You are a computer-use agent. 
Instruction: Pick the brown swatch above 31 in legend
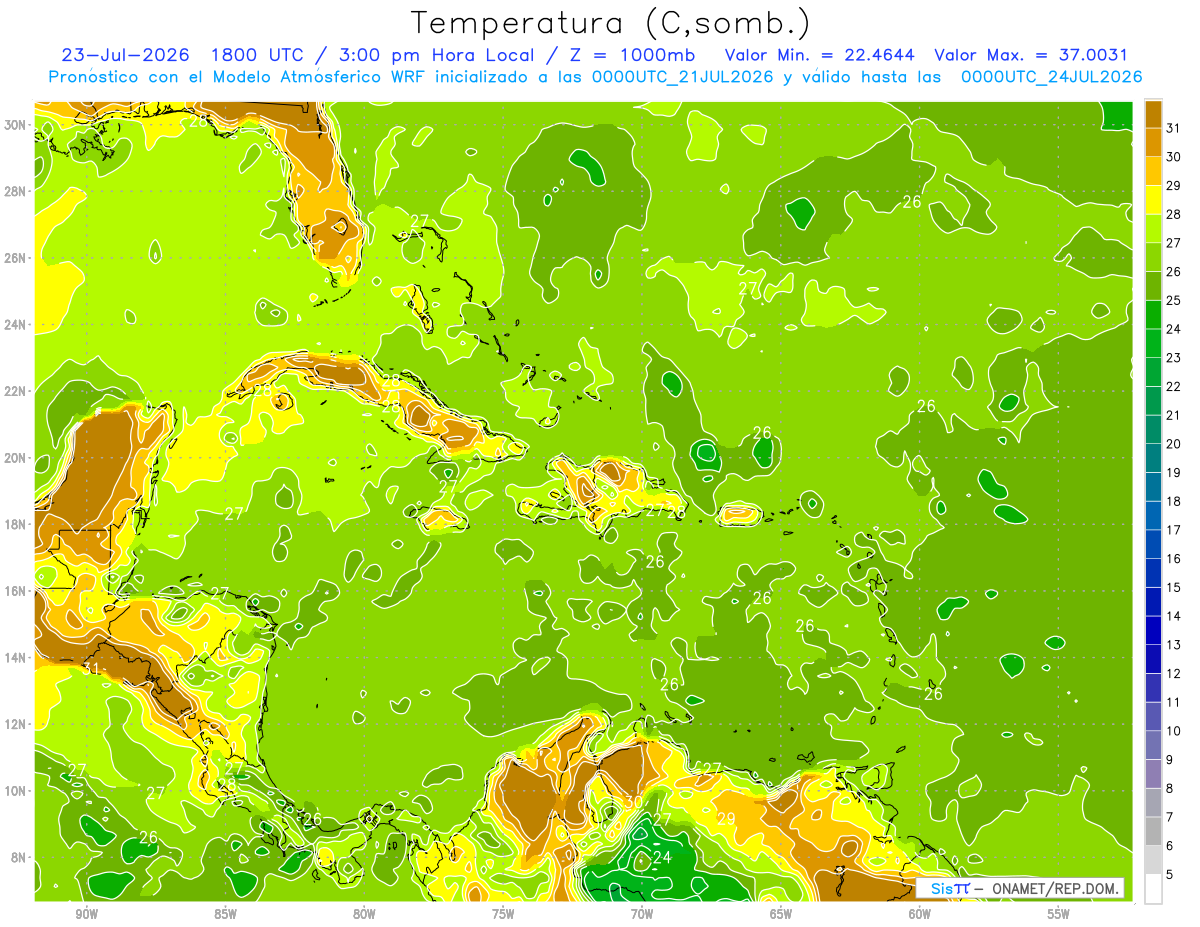point(1153,114)
